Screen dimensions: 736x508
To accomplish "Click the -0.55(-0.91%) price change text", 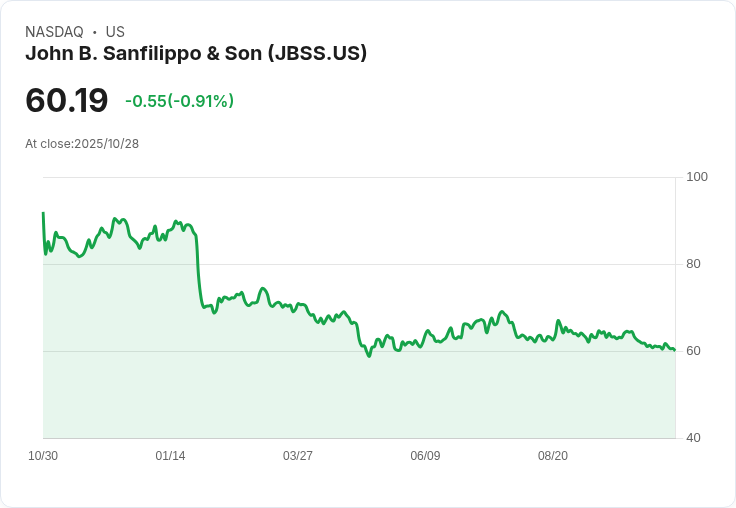I will 179,101.
